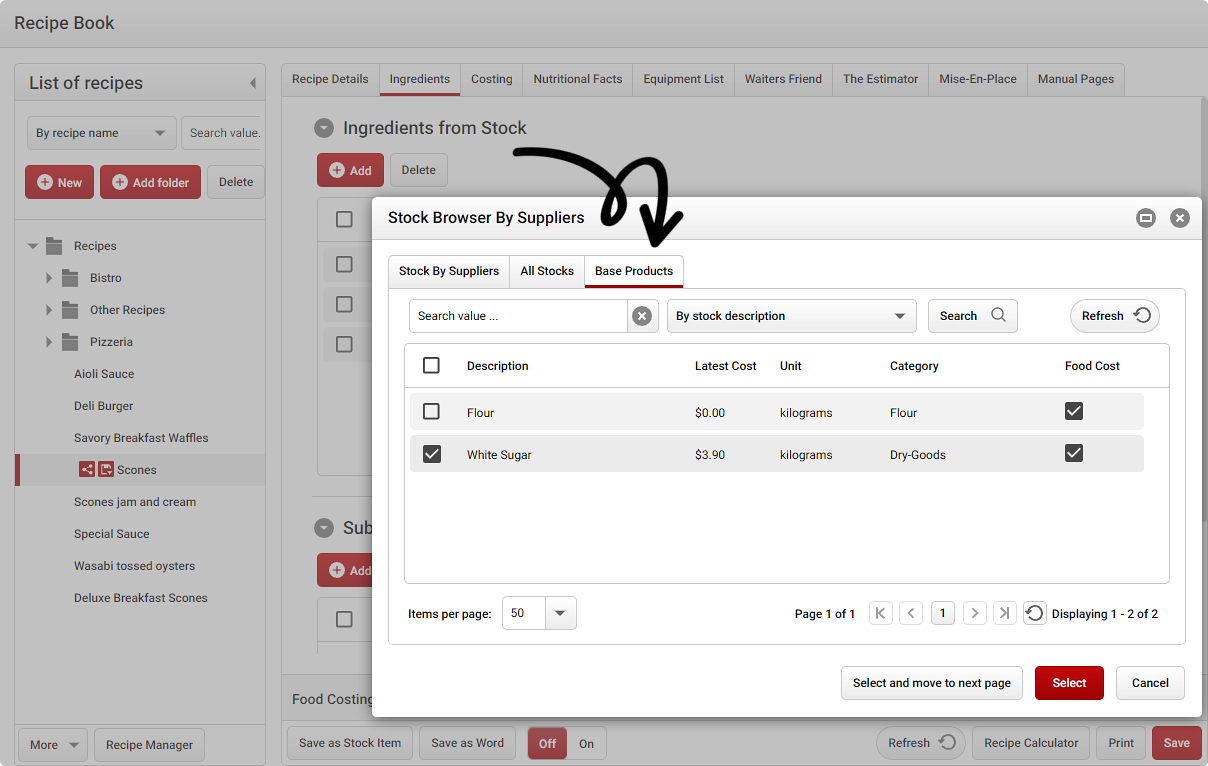
Task: Click the Recipe Calculator button
Action: coord(1031,743)
